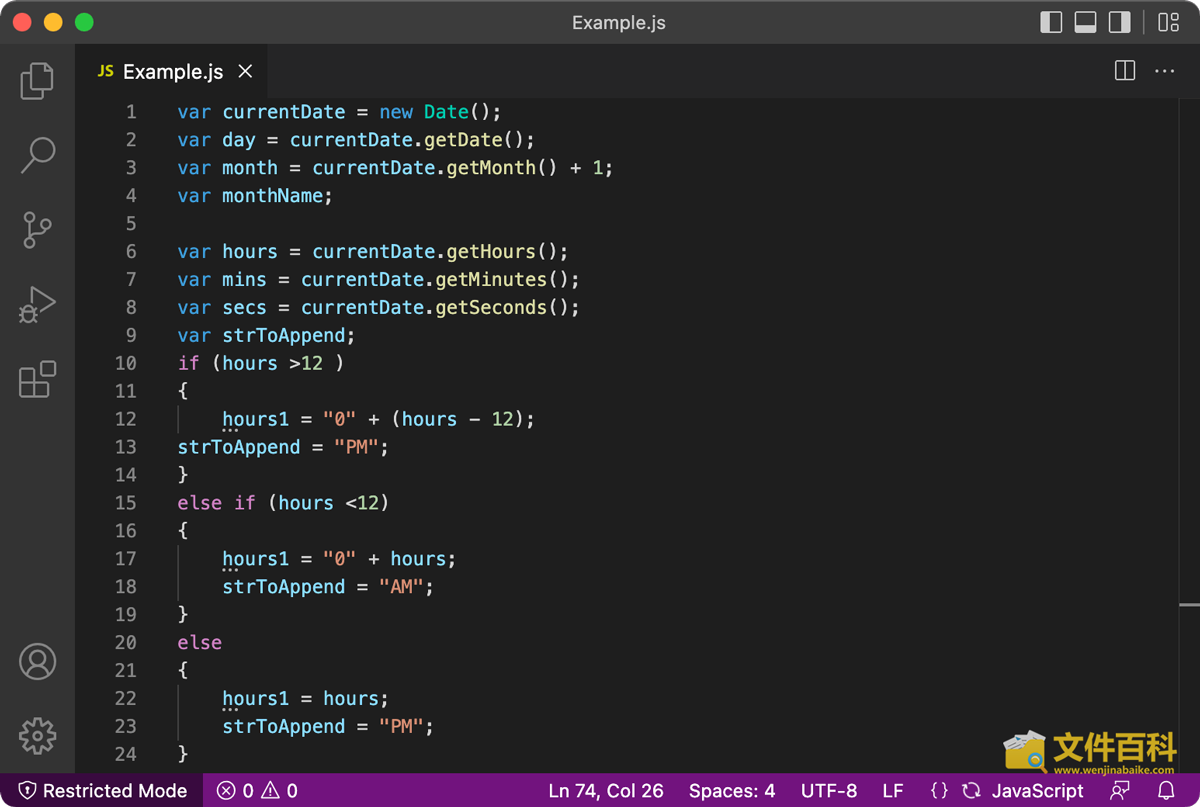Viewport: 1200px width, 807px height.
Task: Open notifications bell
Action: click(1166, 790)
